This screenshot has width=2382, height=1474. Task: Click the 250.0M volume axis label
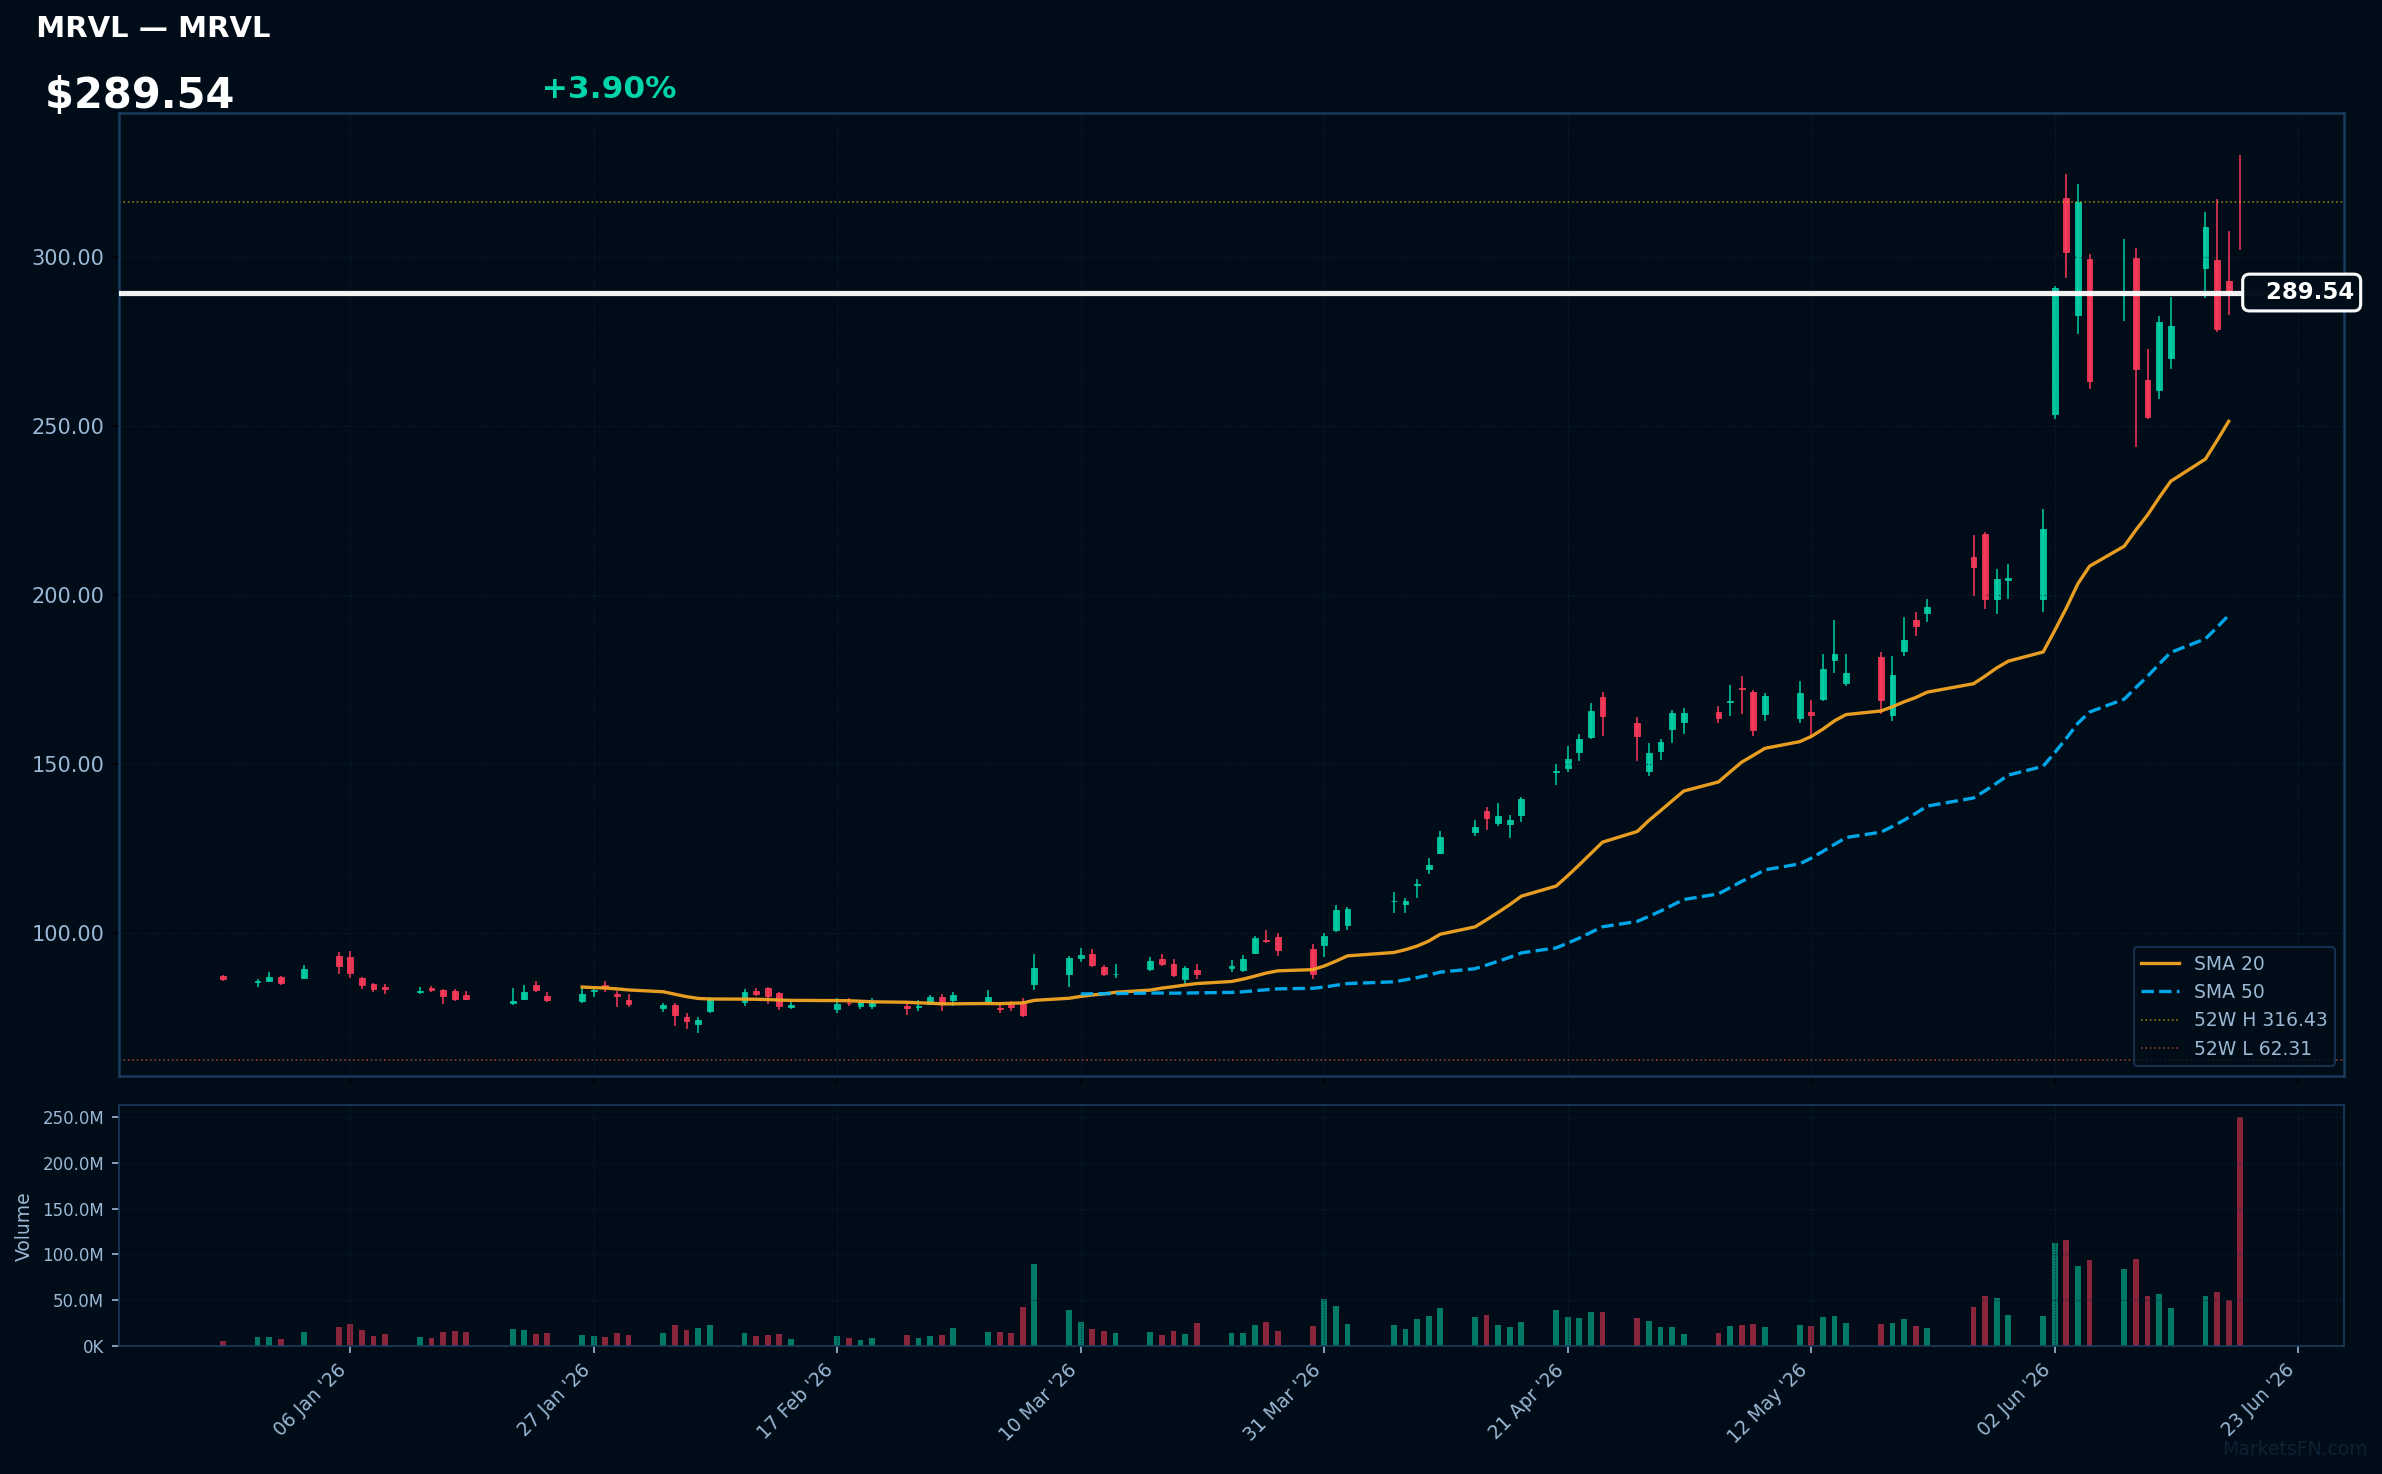click(73, 1118)
